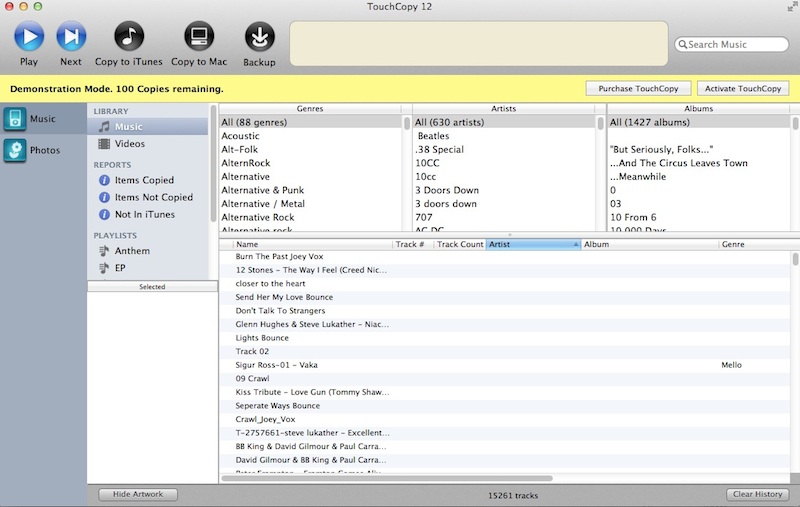The height and width of the screenshot is (507, 800).
Task: Click the Play button icon
Action: coord(28,37)
